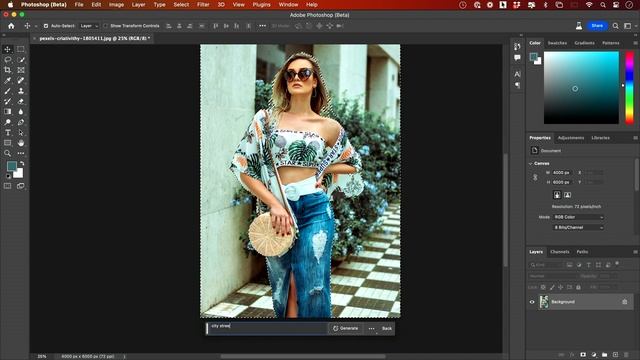Select the Hand tool
Viewport: 640px width, 360px height.
coord(20,143)
